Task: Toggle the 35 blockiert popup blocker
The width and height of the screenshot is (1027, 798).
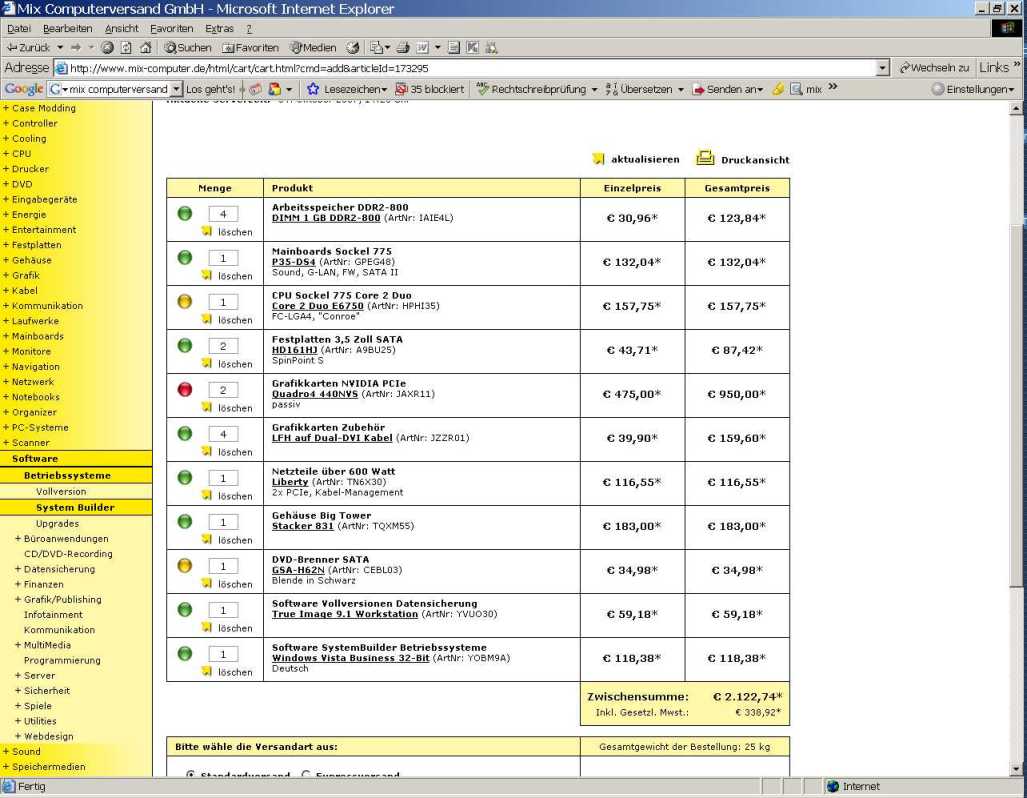Action: pyautogui.click(x=429, y=89)
